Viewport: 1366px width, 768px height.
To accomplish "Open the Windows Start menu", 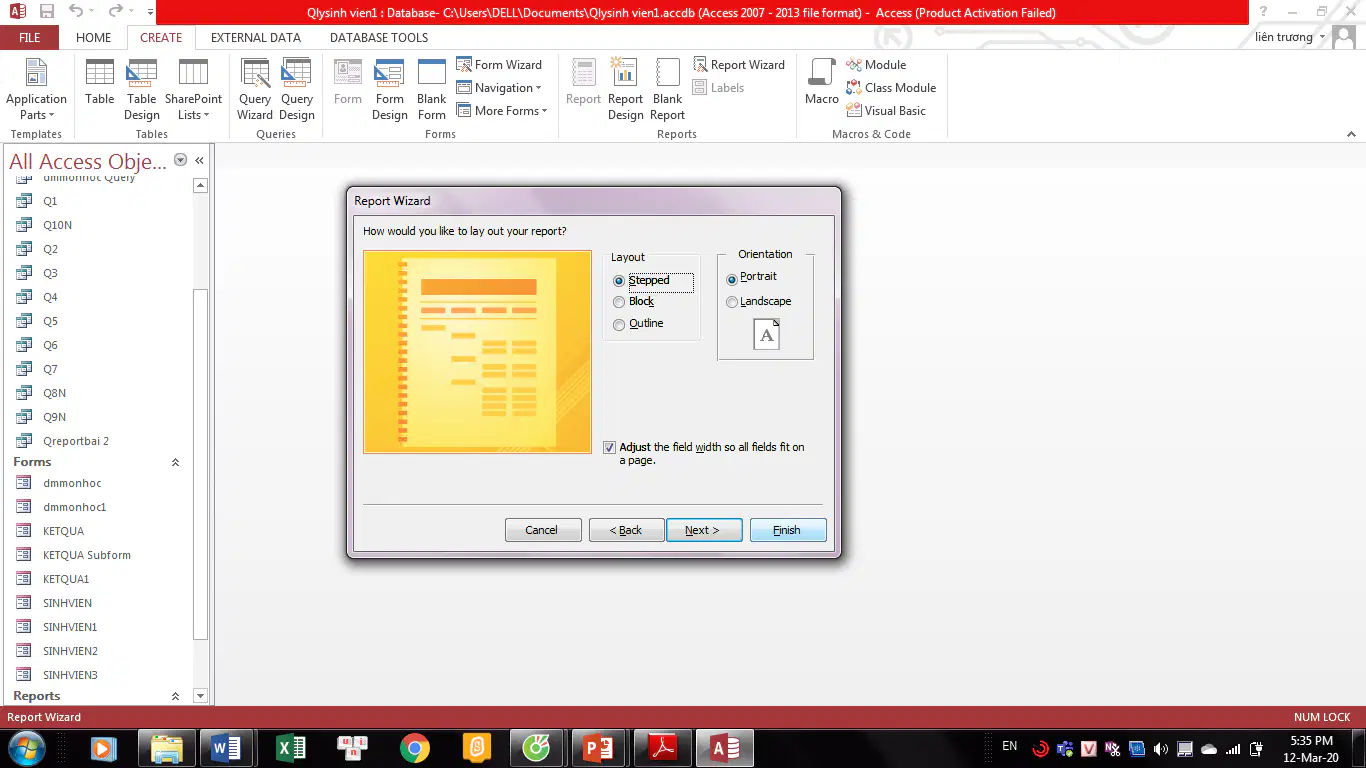I will point(26,748).
